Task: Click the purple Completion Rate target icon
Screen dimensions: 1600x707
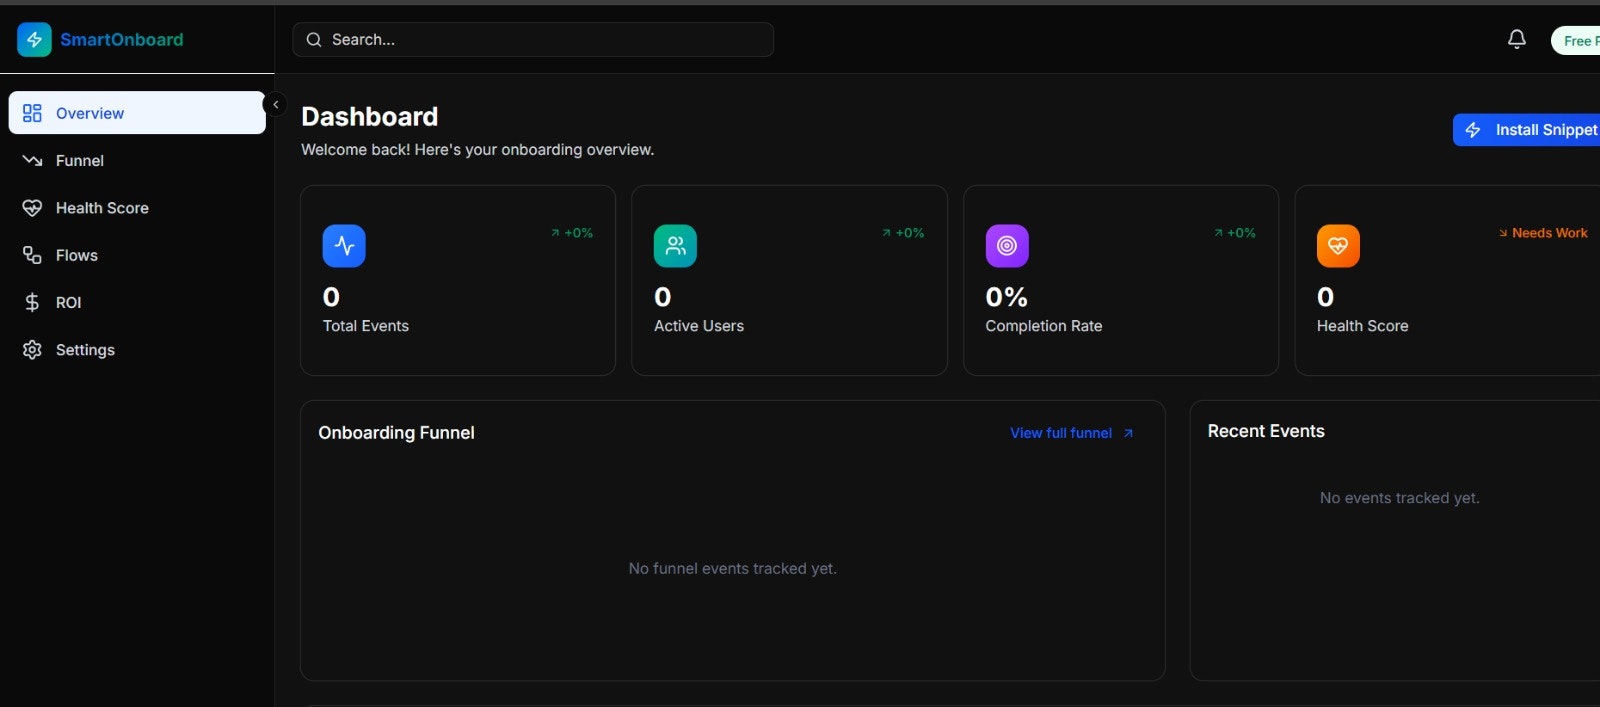Action: pos(1007,246)
